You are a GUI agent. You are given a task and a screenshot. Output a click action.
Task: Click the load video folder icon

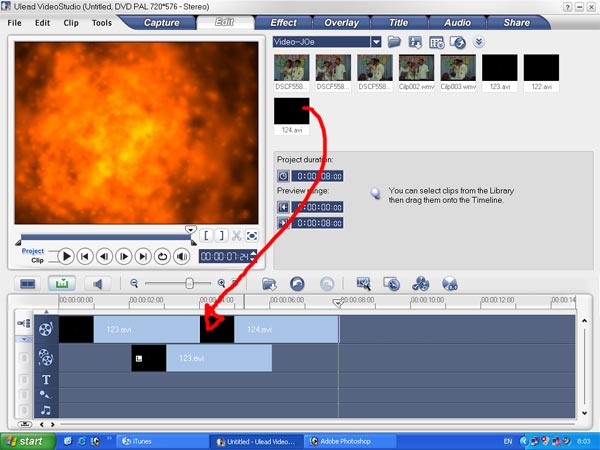pos(394,42)
